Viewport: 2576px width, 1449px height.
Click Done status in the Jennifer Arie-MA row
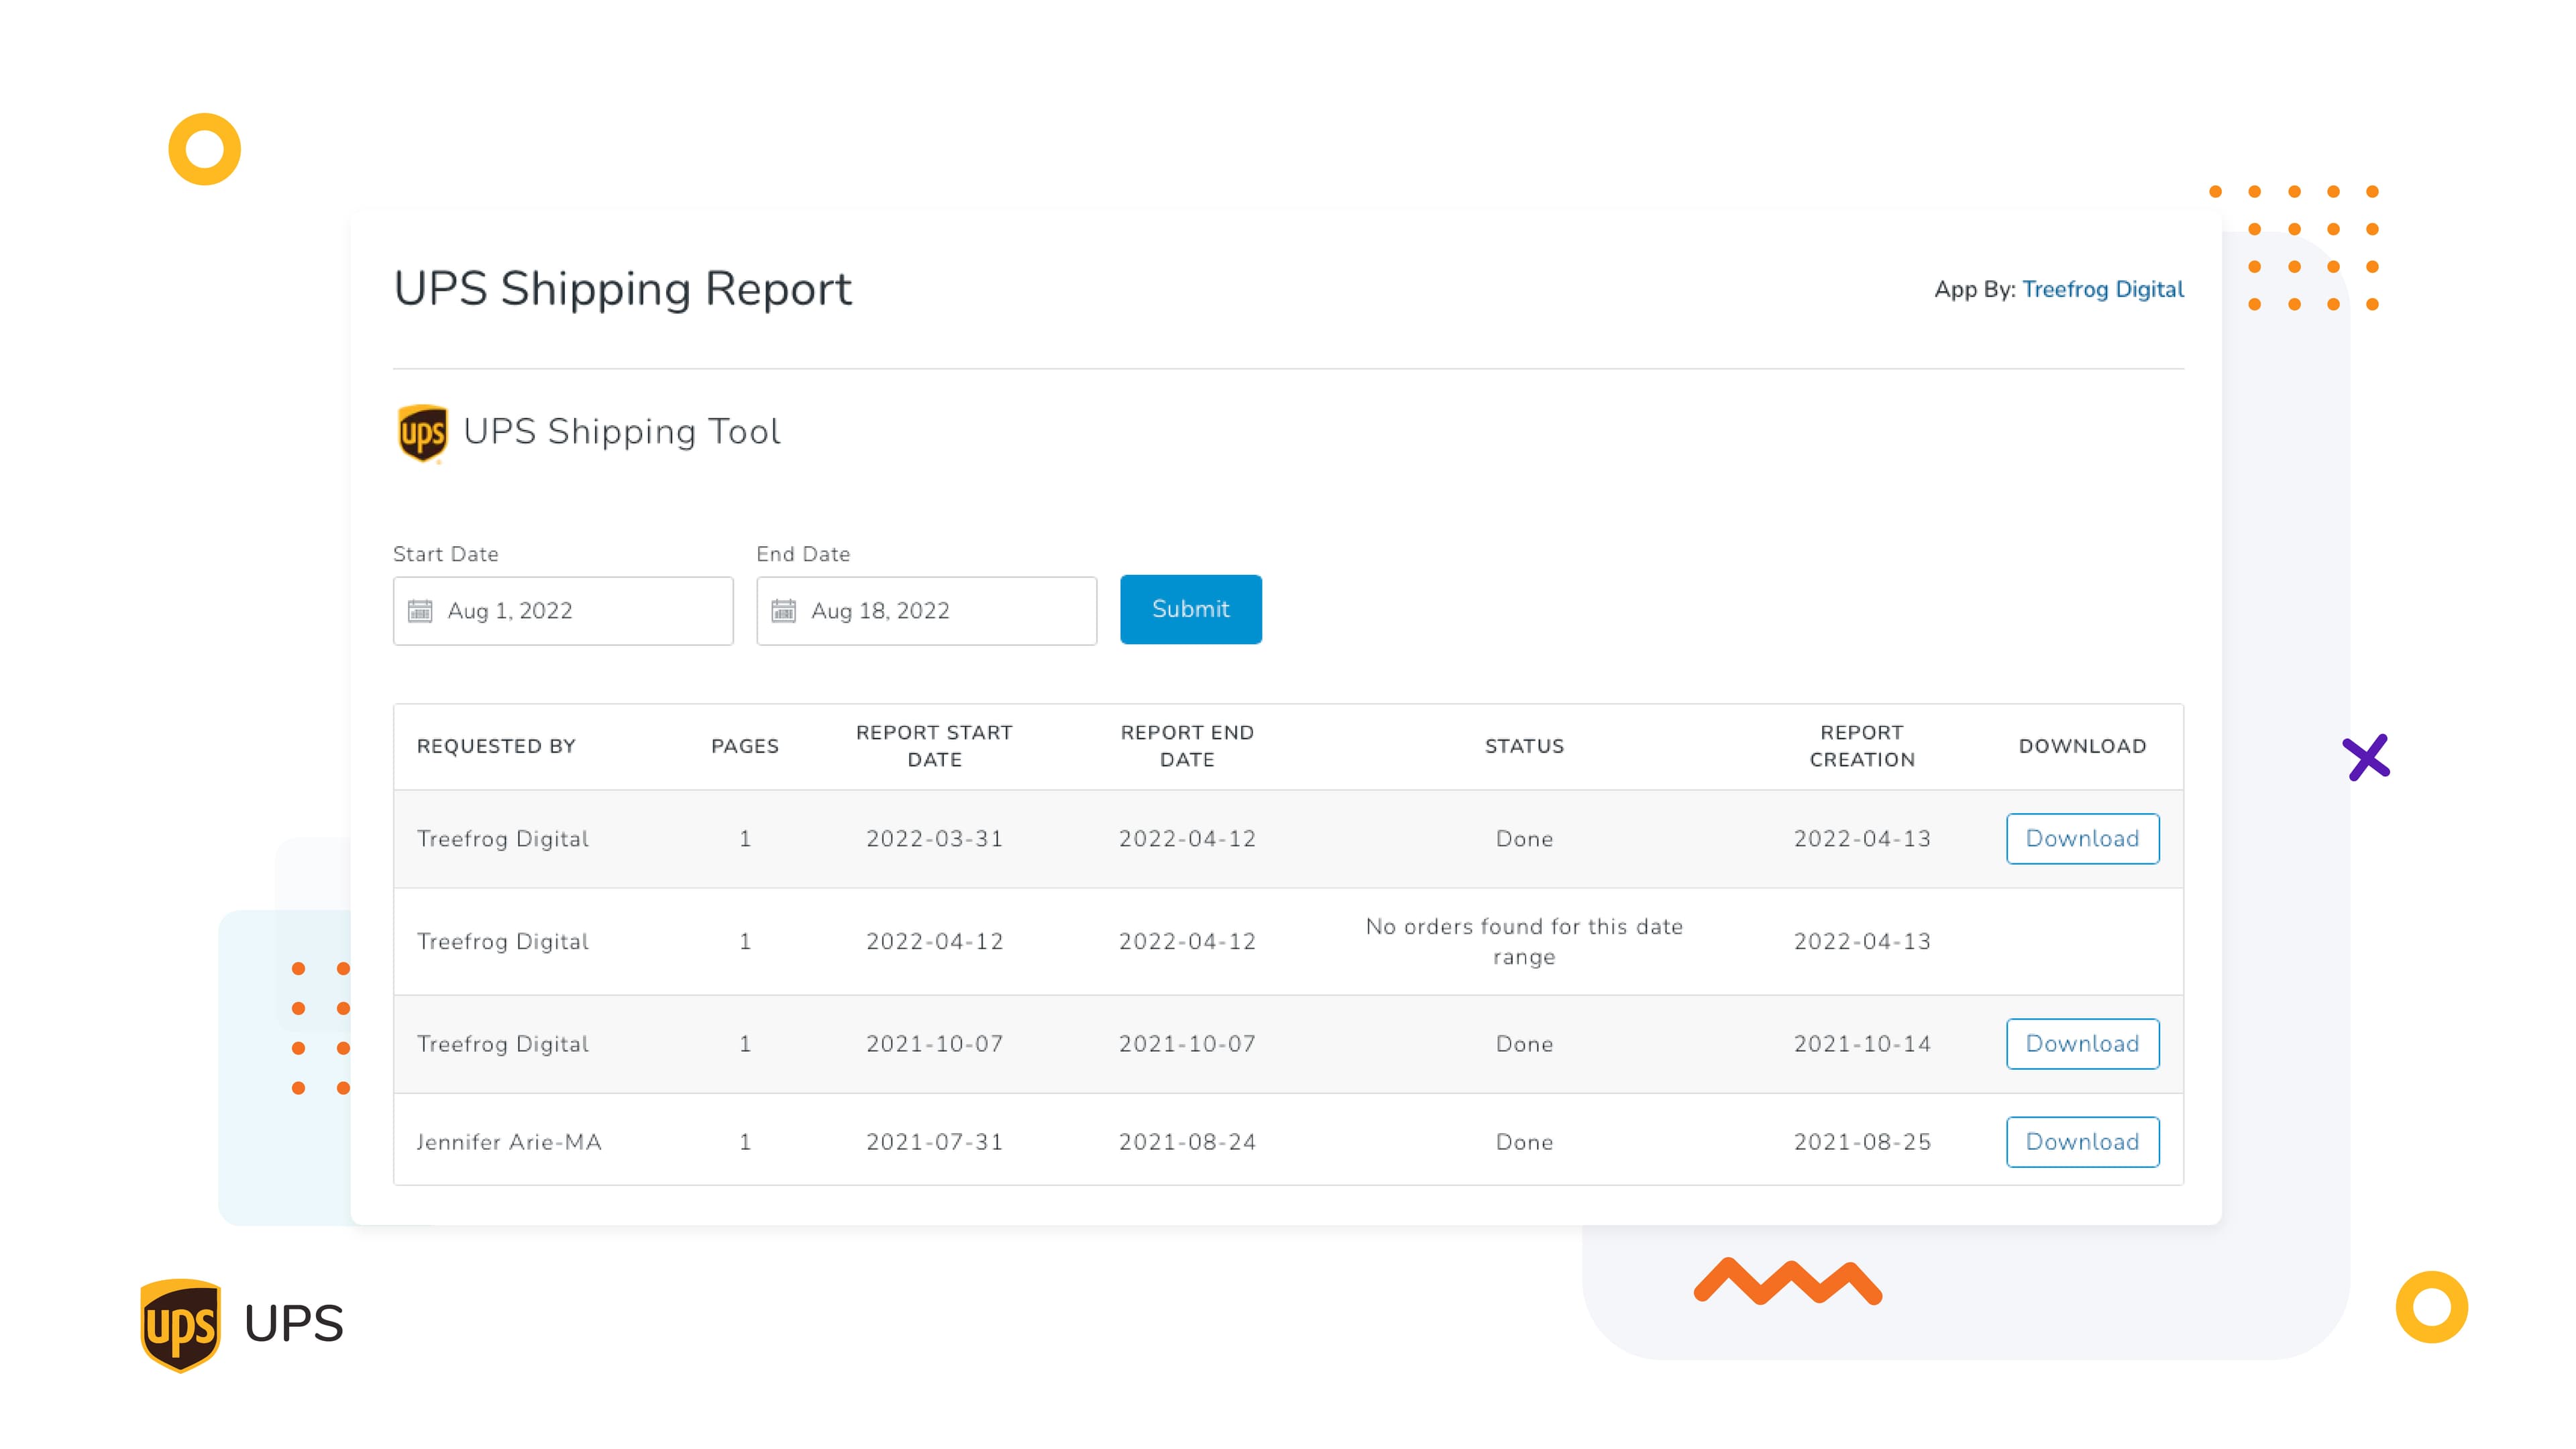click(x=1524, y=1141)
